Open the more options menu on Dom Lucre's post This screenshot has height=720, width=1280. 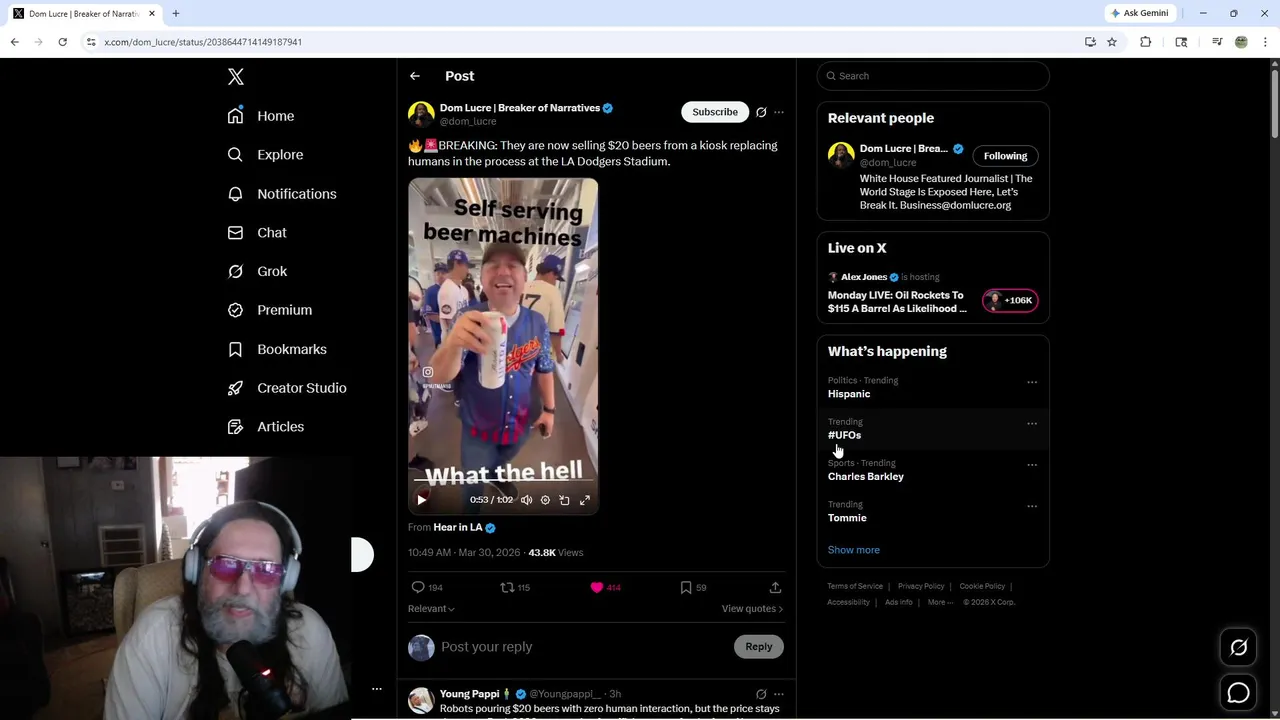tap(779, 112)
